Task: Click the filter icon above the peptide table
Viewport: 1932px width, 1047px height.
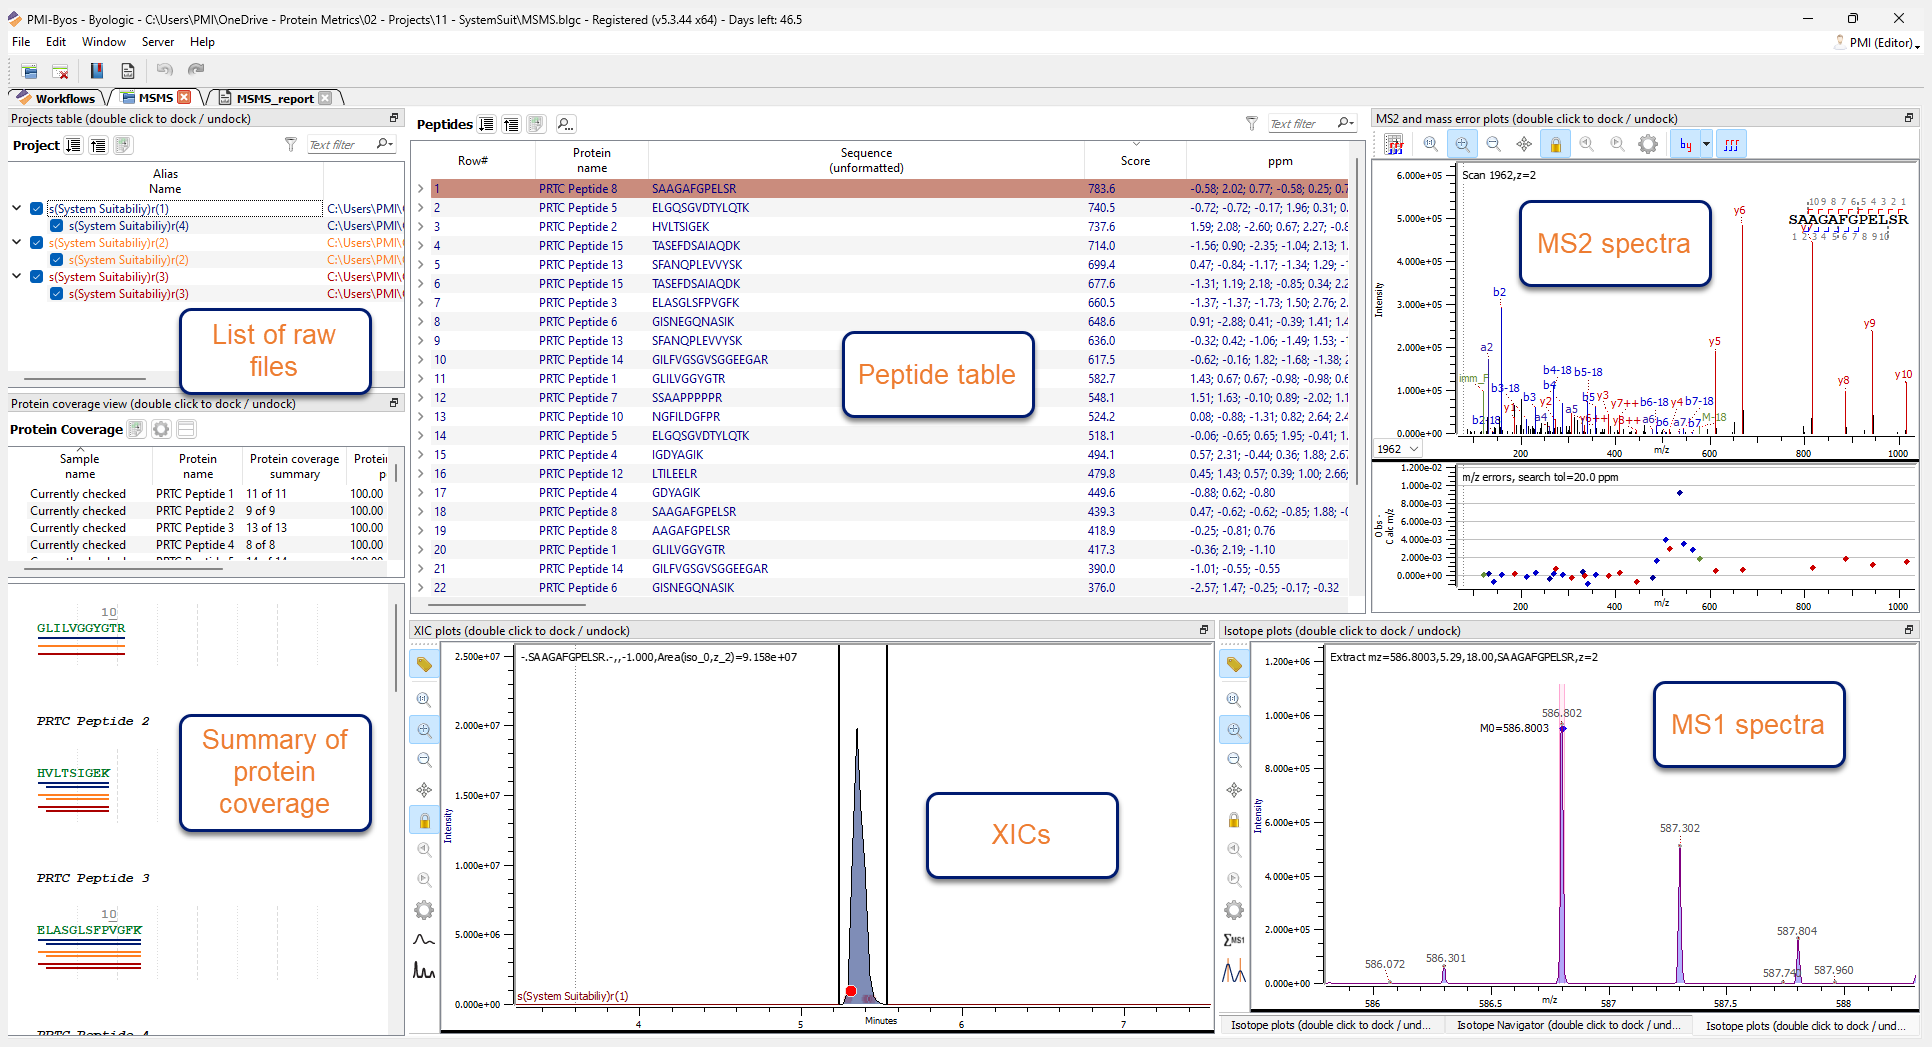Action: coord(1251,123)
